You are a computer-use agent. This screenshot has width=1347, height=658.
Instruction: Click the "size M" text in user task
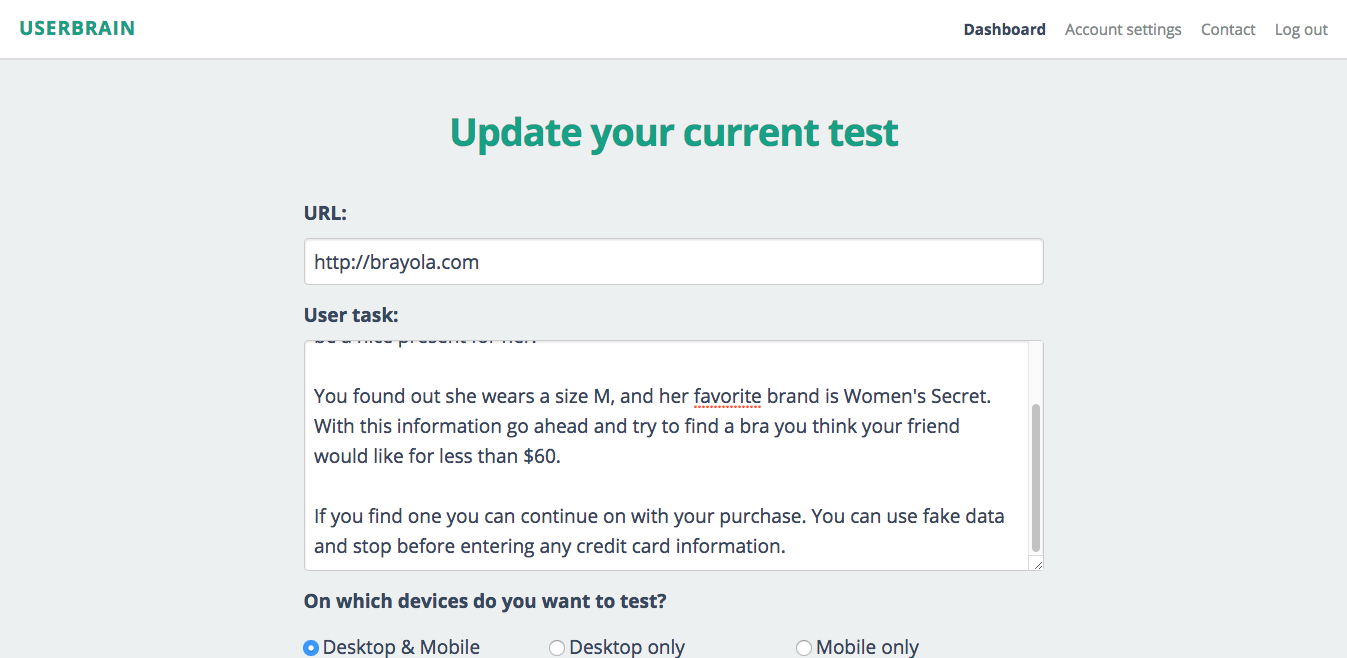585,396
